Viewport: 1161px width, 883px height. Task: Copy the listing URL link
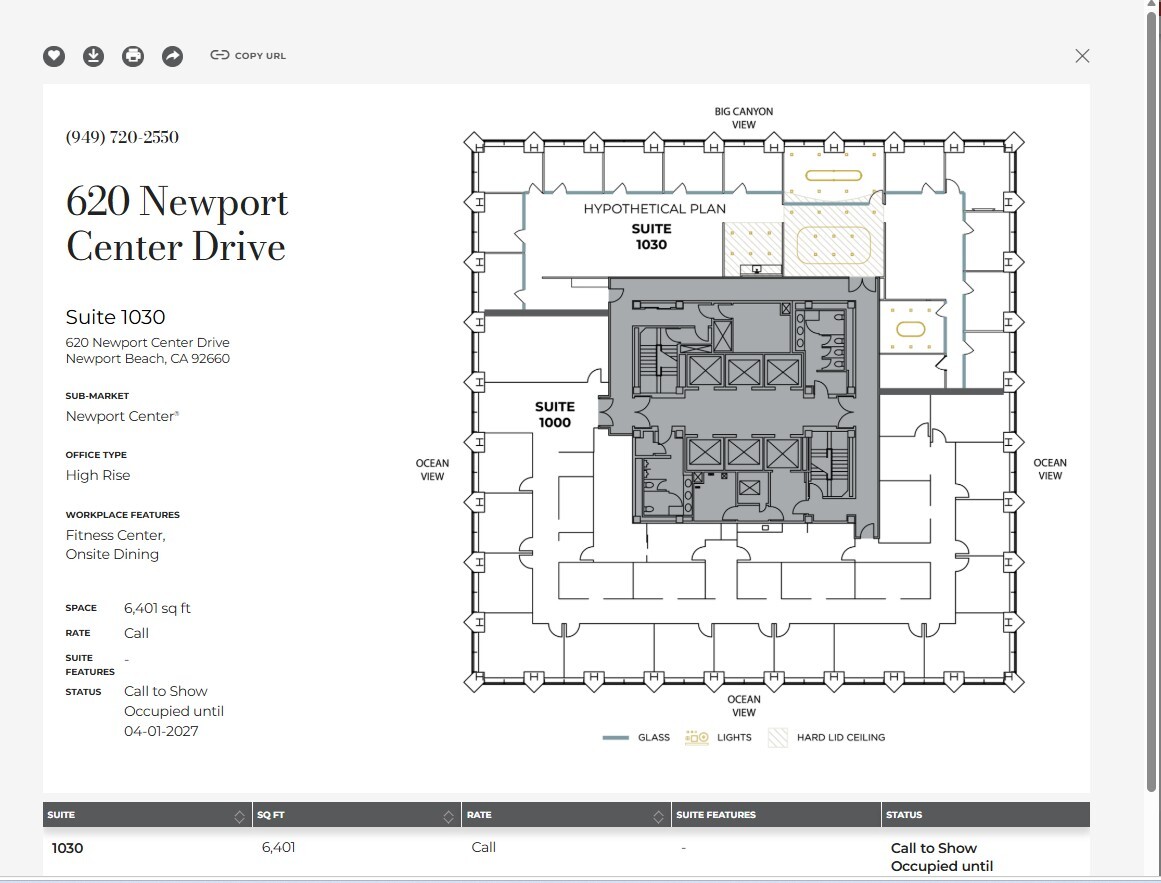coord(248,56)
